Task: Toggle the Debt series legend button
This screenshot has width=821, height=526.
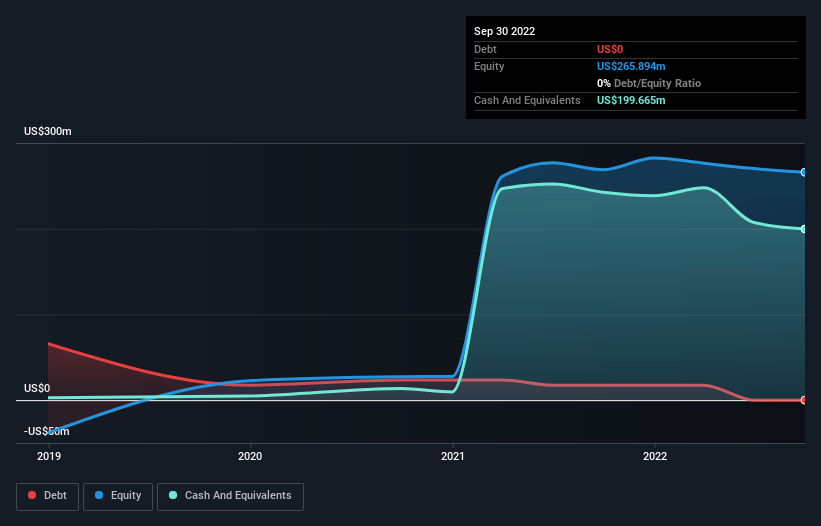Action: 47,496
